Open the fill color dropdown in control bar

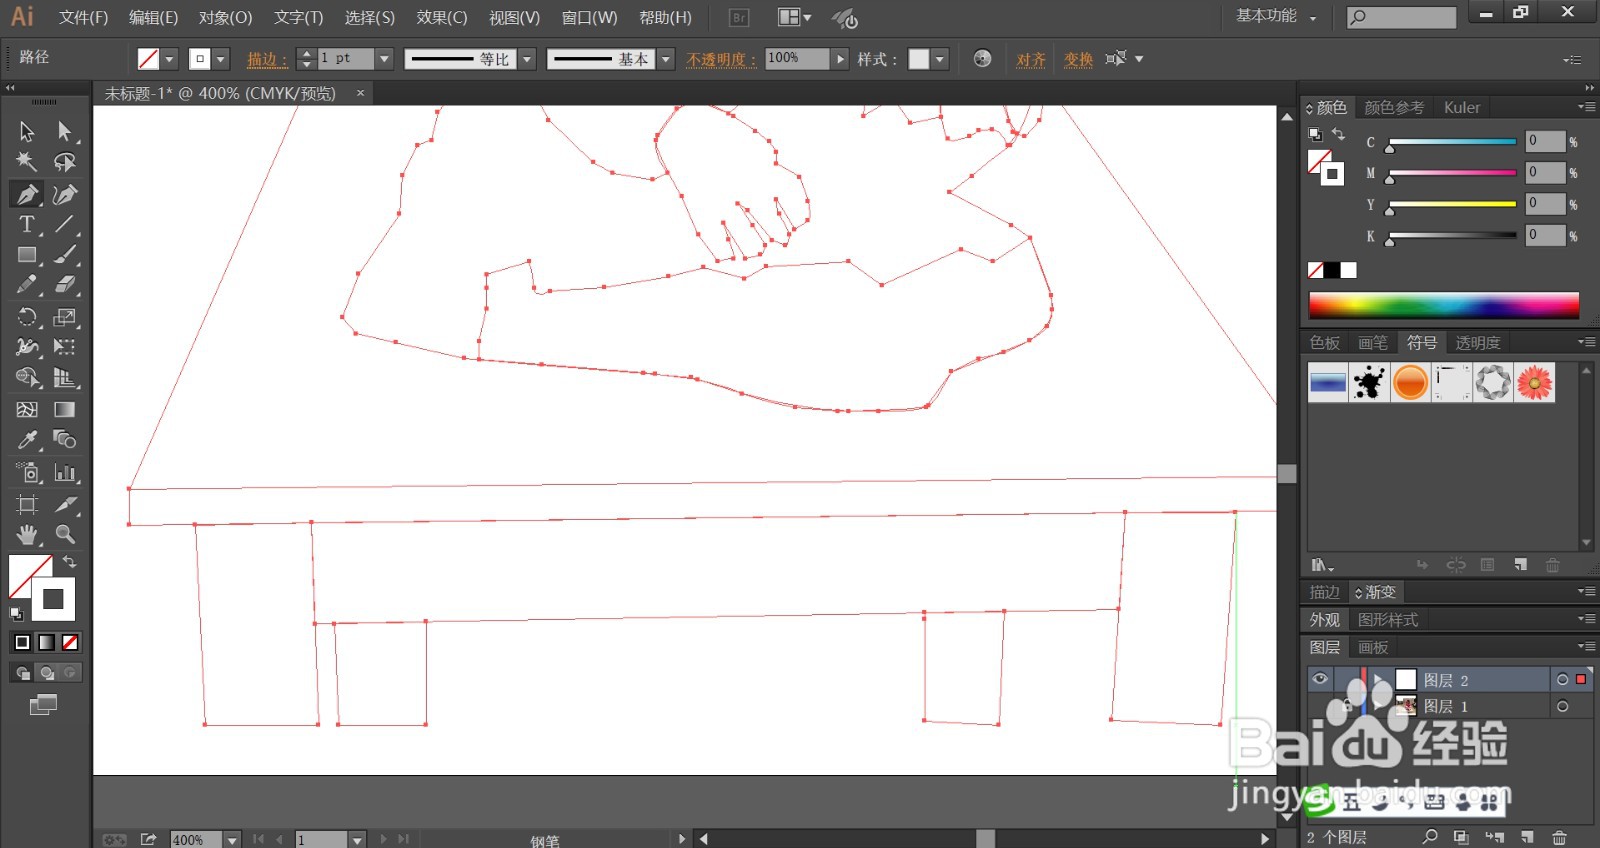[x=170, y=59]
